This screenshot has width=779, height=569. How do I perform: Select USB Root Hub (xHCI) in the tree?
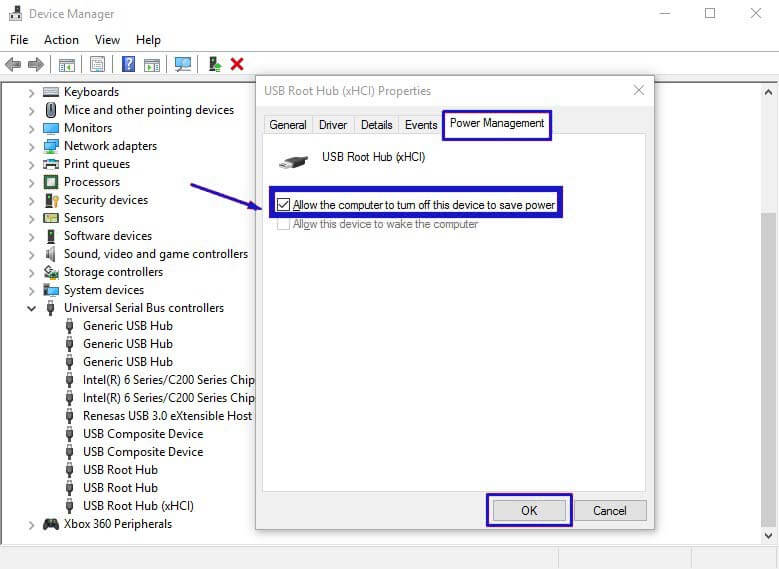[138, 506]
